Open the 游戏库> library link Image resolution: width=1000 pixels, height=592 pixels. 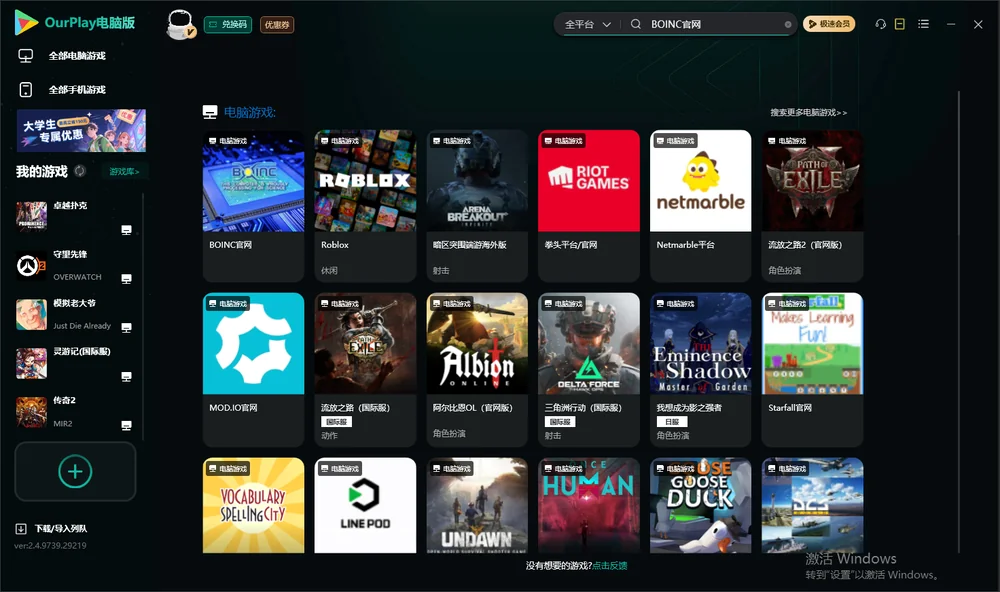point(124,172)
